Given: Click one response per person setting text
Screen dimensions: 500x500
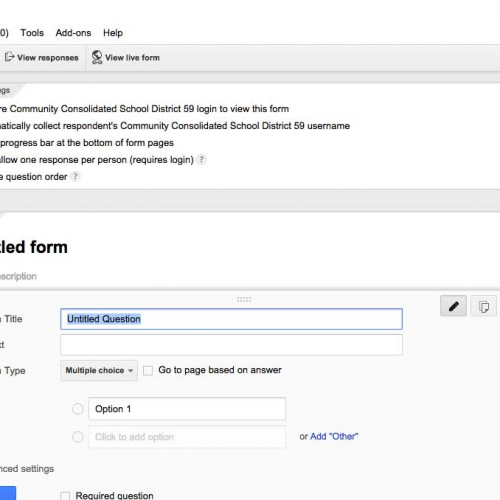Looking at the screenshot, I should click(97, 160).
